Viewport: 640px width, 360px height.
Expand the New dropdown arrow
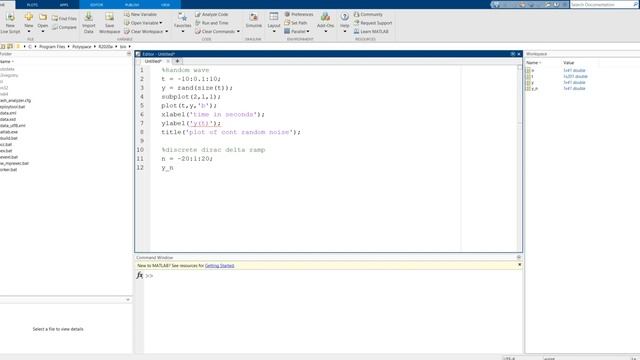point(29,31)
